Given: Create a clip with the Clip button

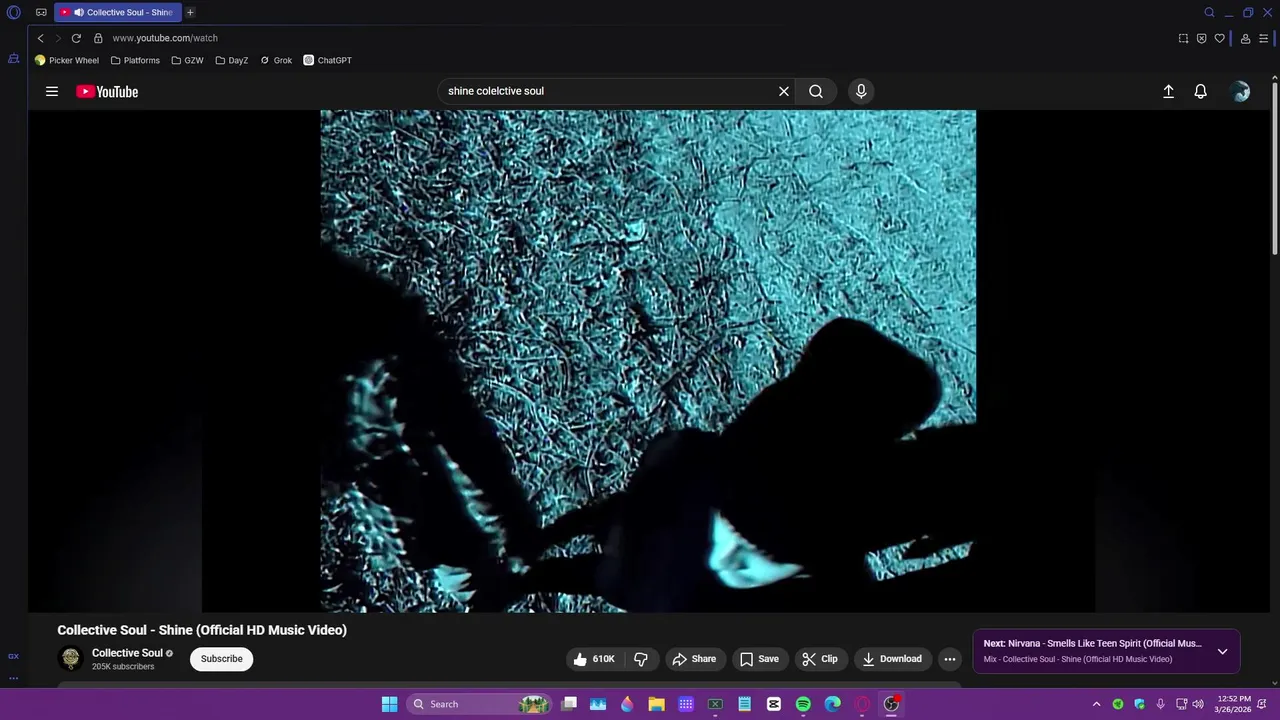Looking at the screenshot, I should pyautogui.click(x=820, y=659).
